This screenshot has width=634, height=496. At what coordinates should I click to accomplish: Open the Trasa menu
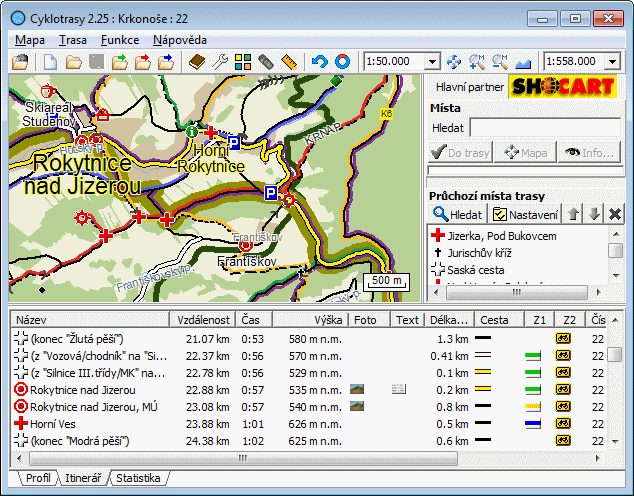tap(72, 40)
